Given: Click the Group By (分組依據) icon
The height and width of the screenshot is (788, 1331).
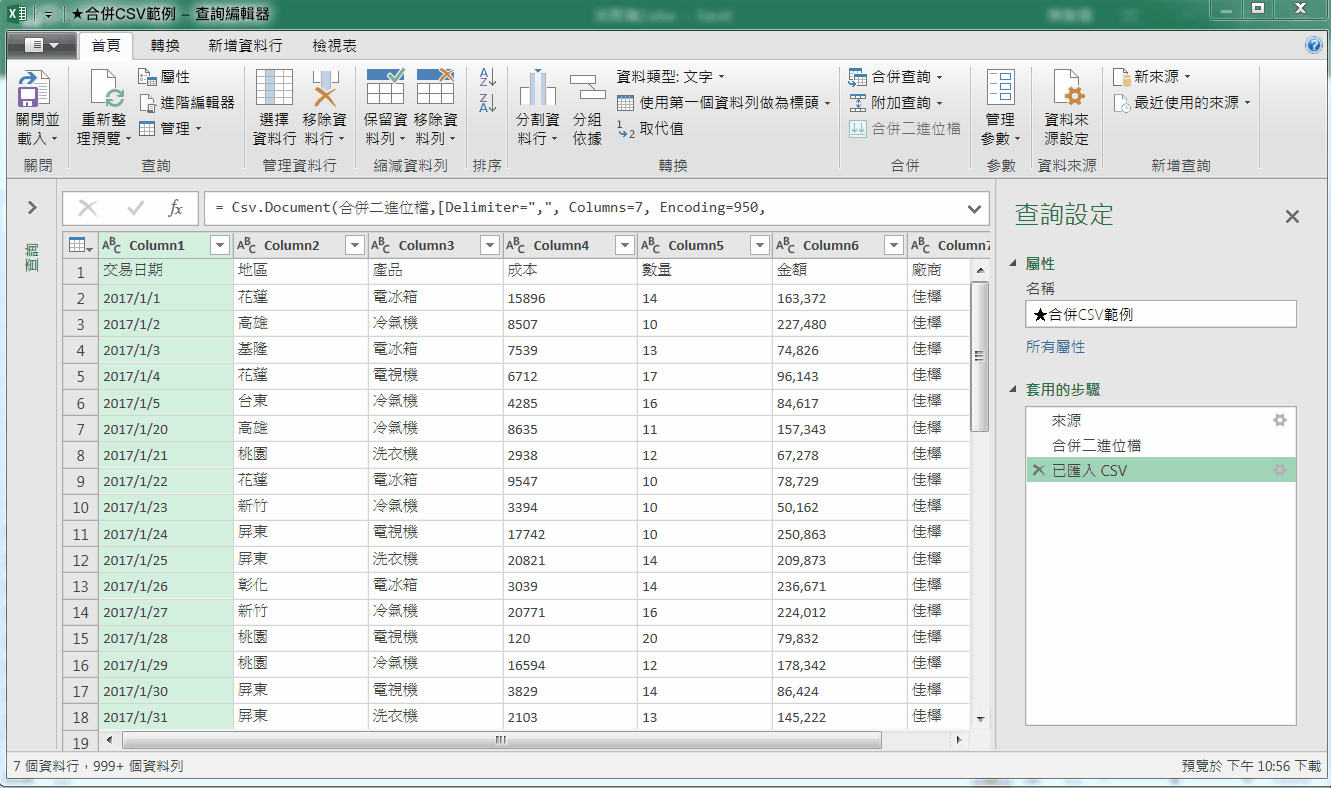Looking at the screenshot, I should pyautogui.click(x=587, y=88).
